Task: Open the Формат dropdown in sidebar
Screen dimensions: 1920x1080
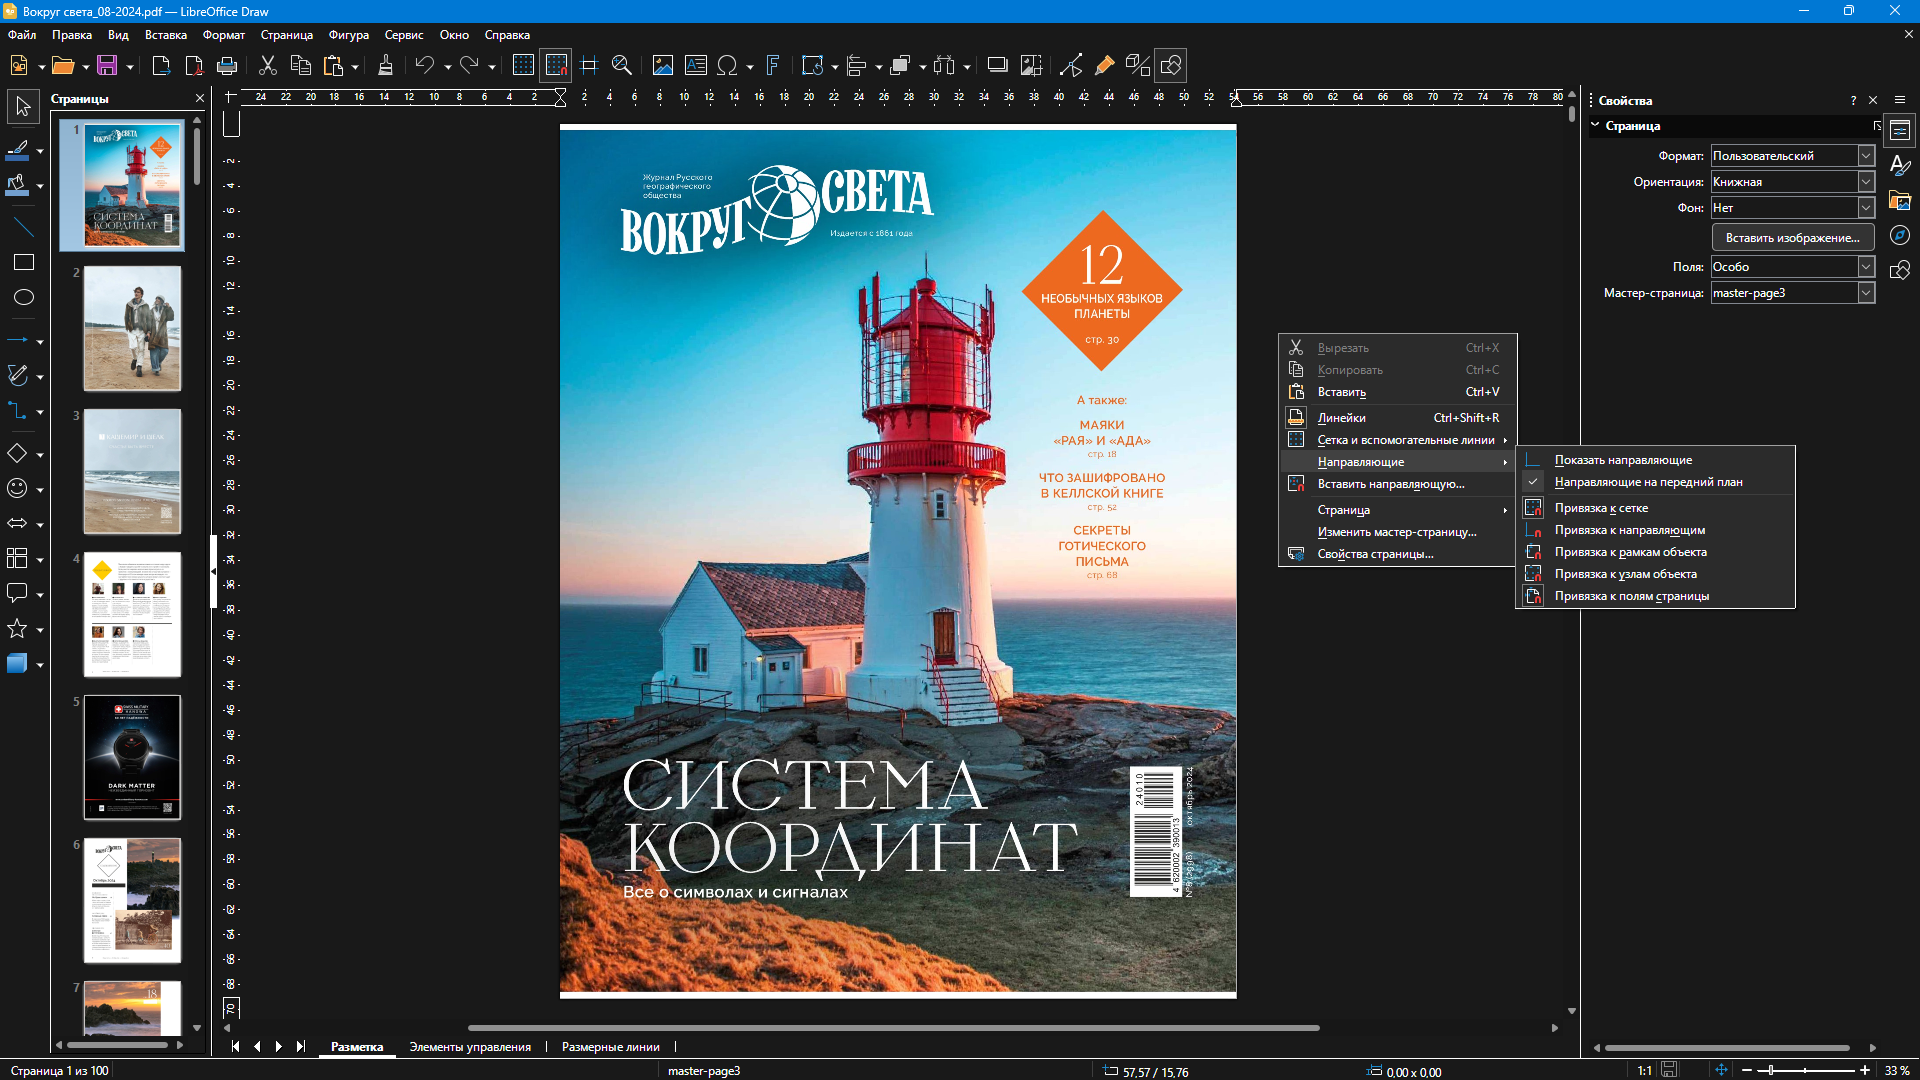Action: pyautogui.click(x=1865, y=156)
